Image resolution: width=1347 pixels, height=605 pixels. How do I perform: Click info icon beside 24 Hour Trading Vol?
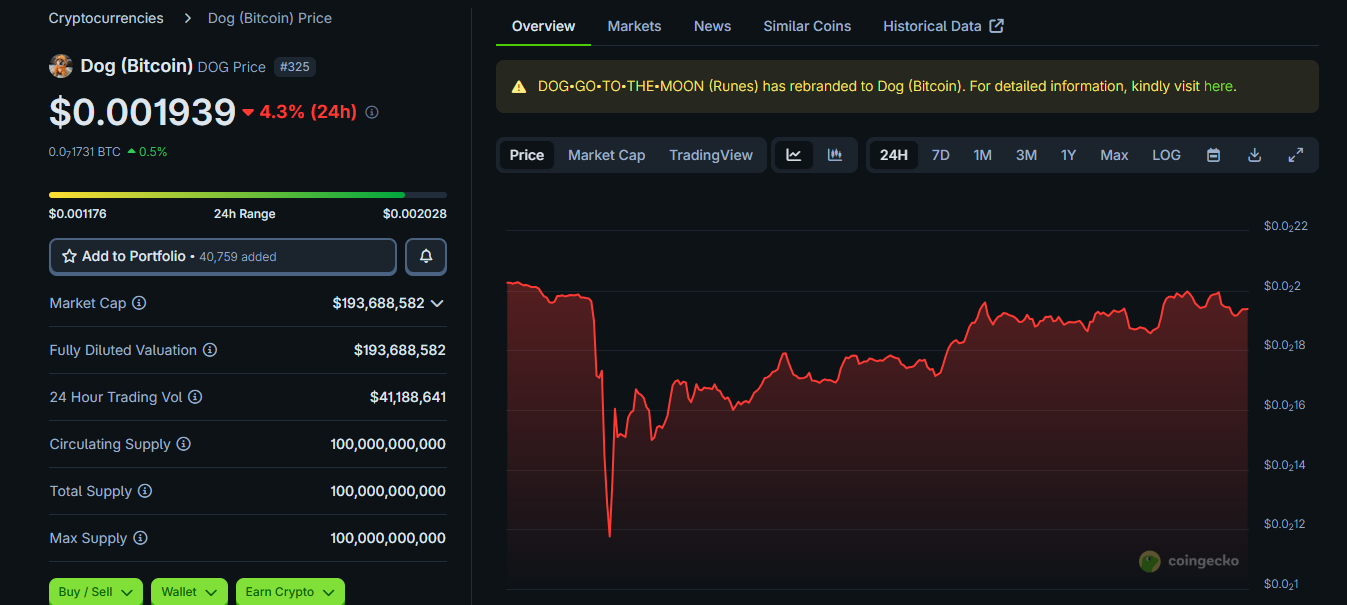coord(195,397)
